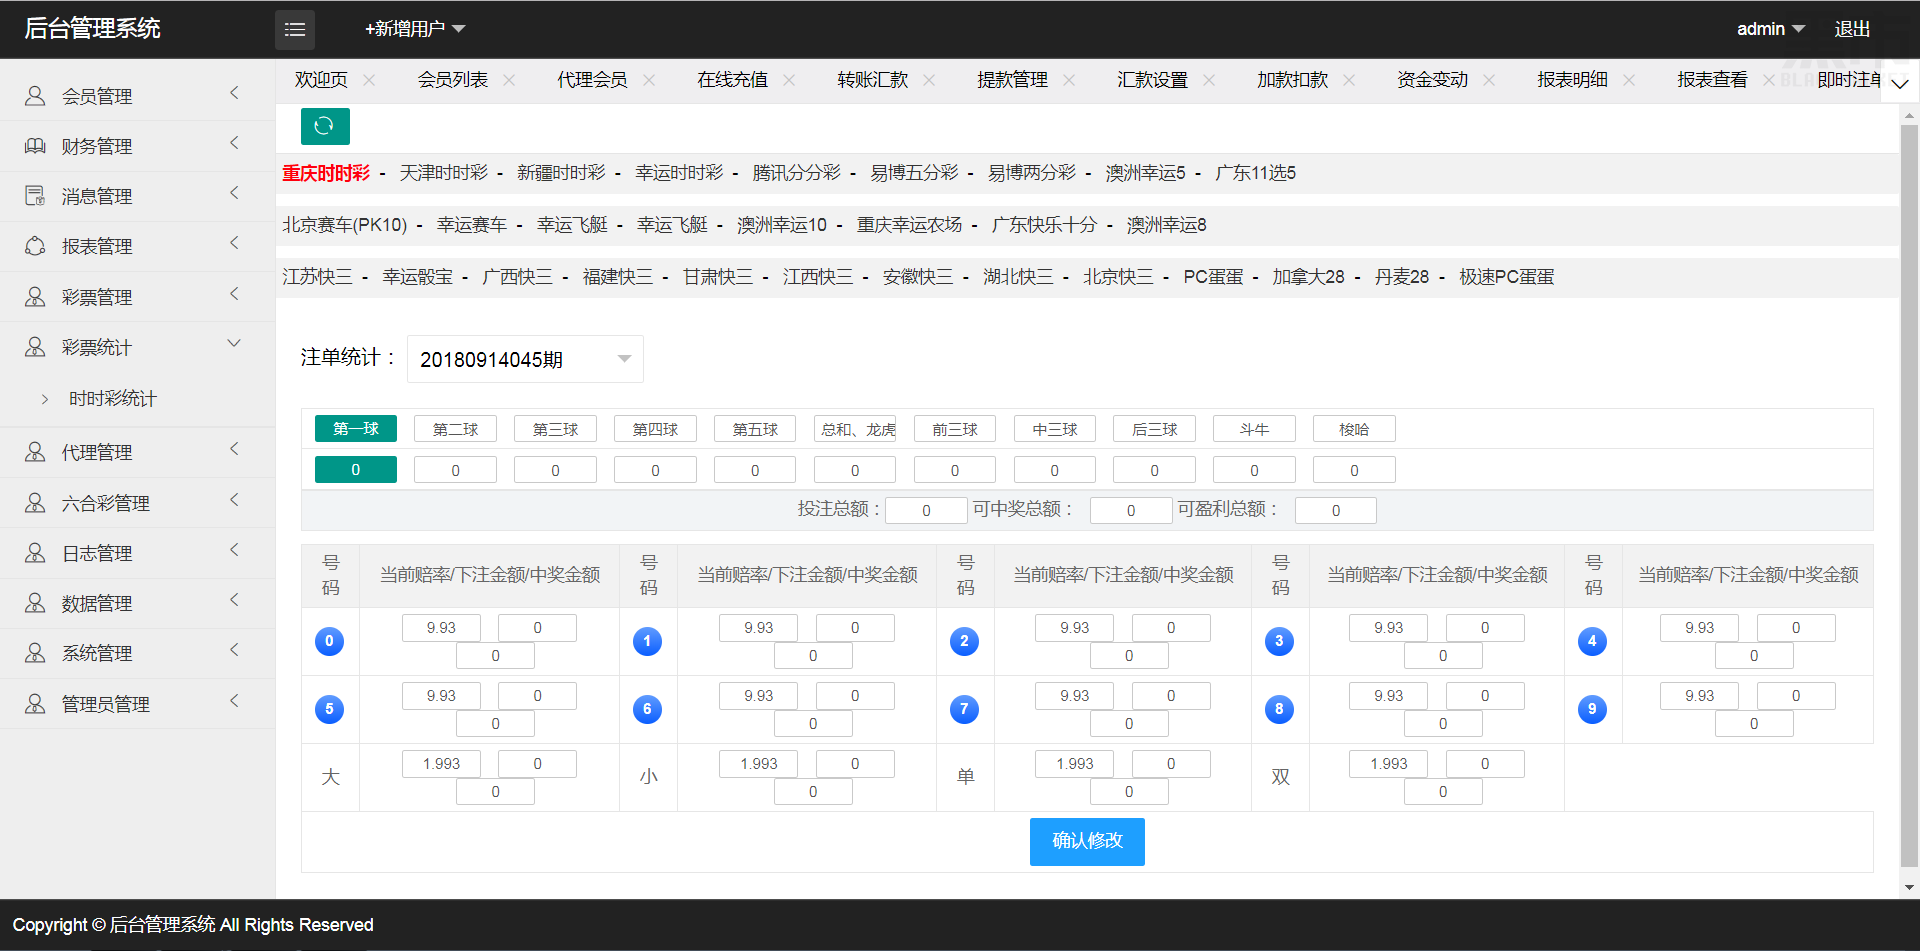Click the 确认修改 button
Screen dimensions: 1920x951
pyautogui.click(x=1087, y=842)
